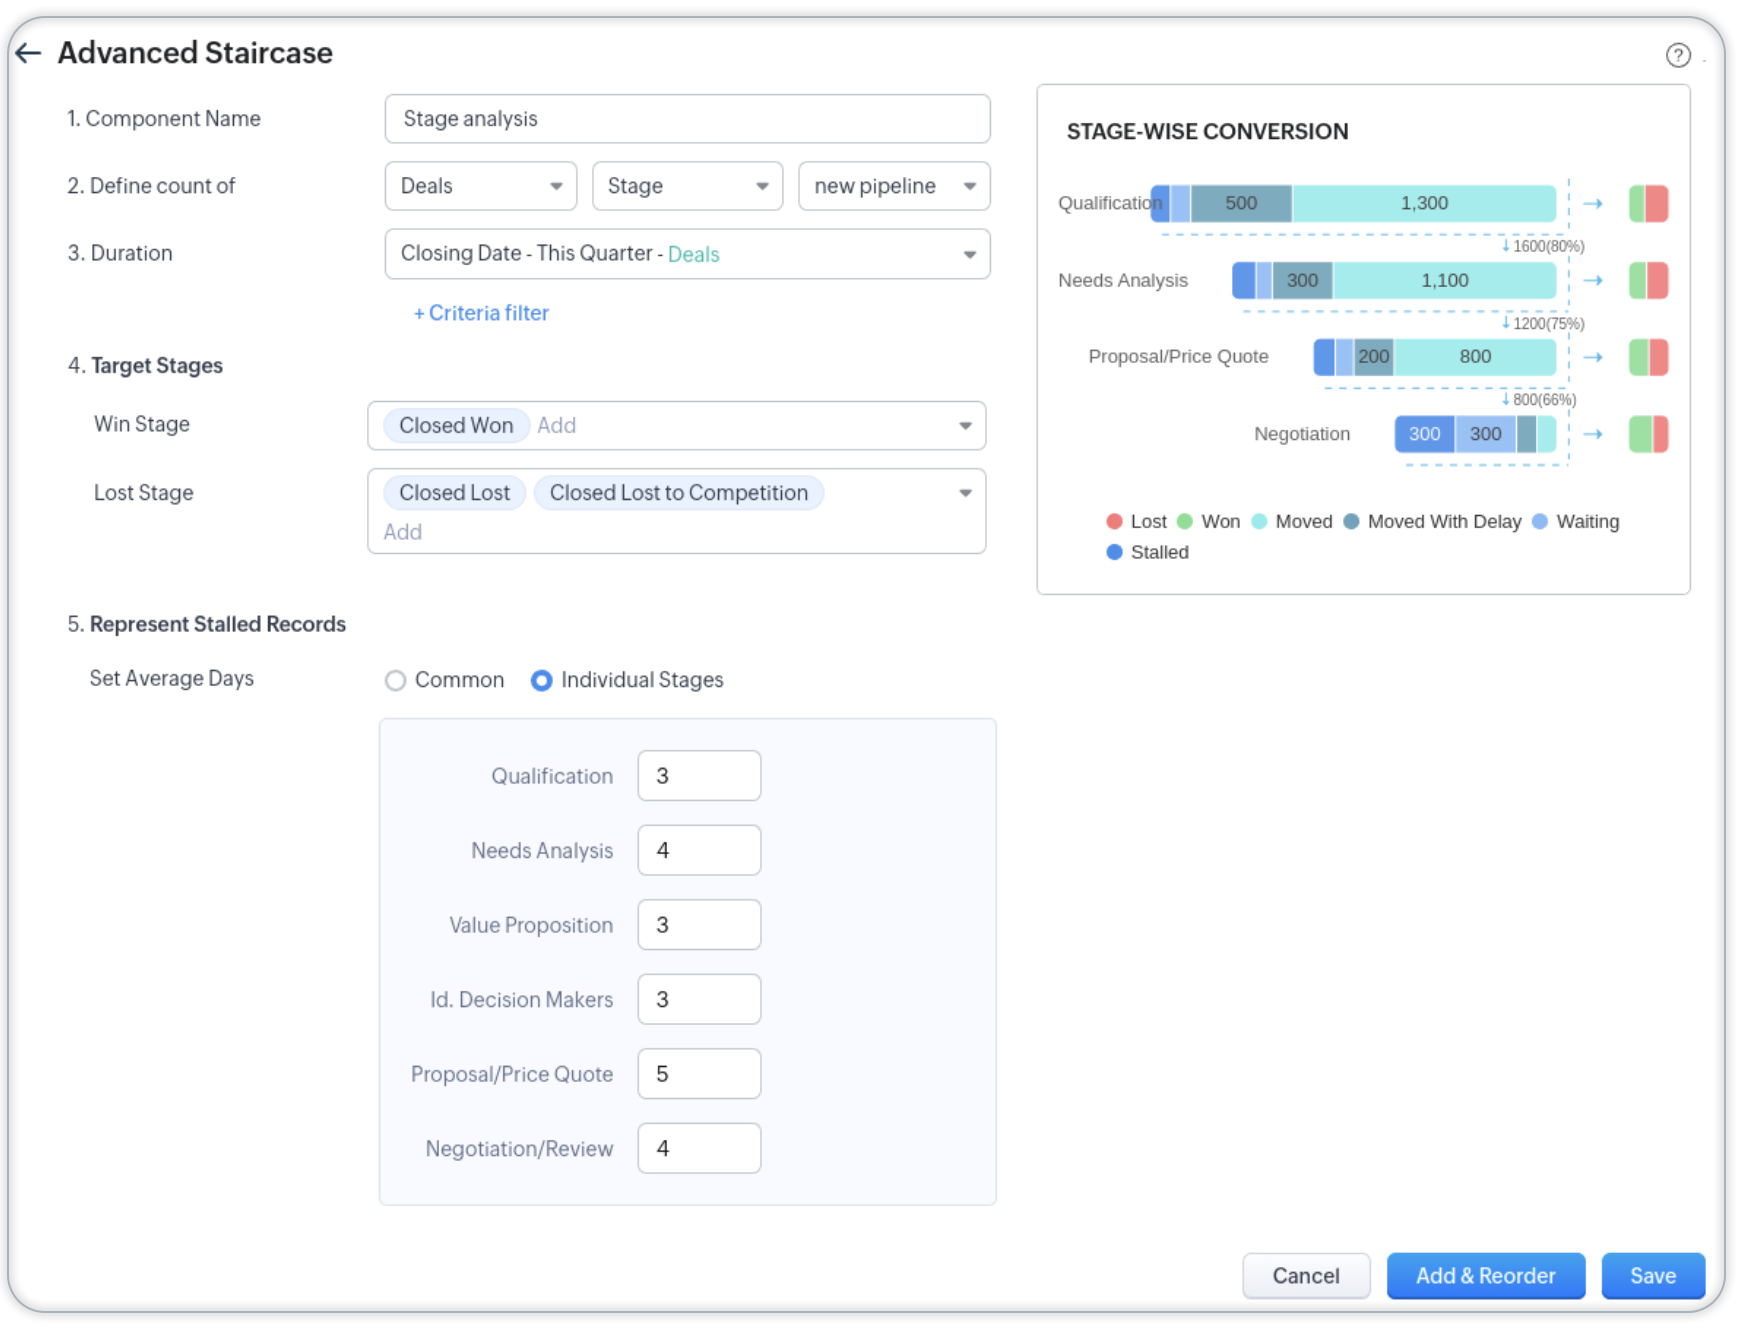1738x1328 pixels.
Task: Click the Stalled legend marker
Action: 1114,552
